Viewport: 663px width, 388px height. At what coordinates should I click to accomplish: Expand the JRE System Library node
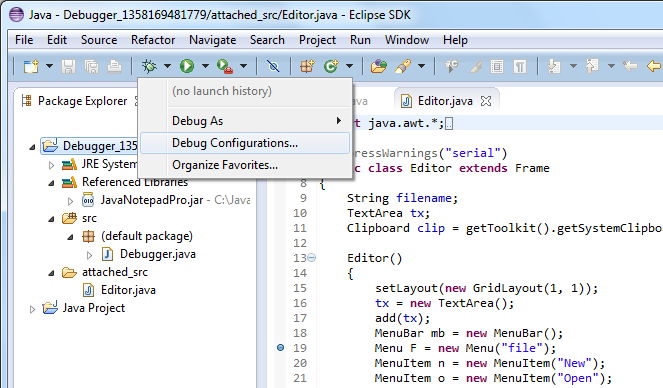pos(51,165)
